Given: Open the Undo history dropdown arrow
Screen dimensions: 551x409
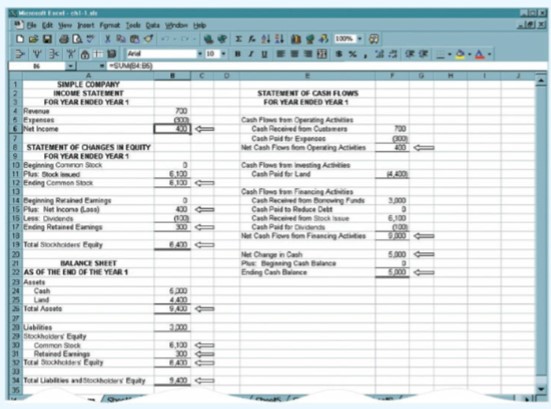Looking at the screenshot, I should 175,39.
